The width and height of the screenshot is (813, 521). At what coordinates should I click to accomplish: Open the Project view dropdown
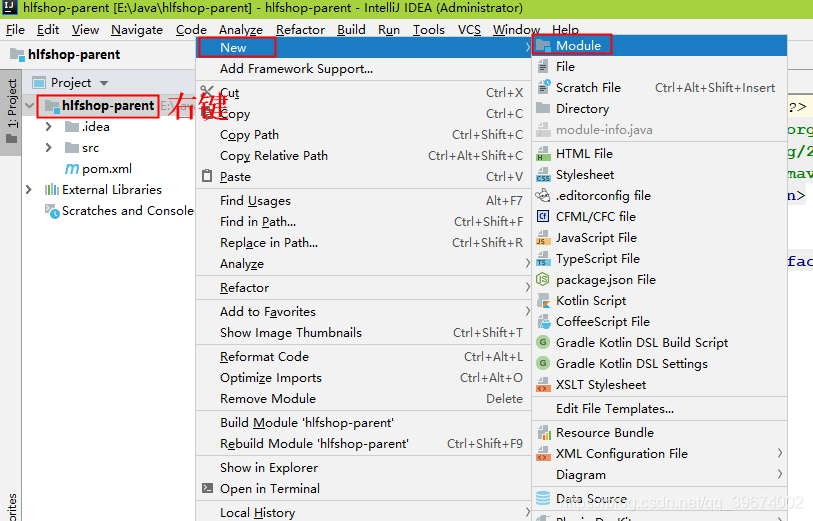coord(104,83)
